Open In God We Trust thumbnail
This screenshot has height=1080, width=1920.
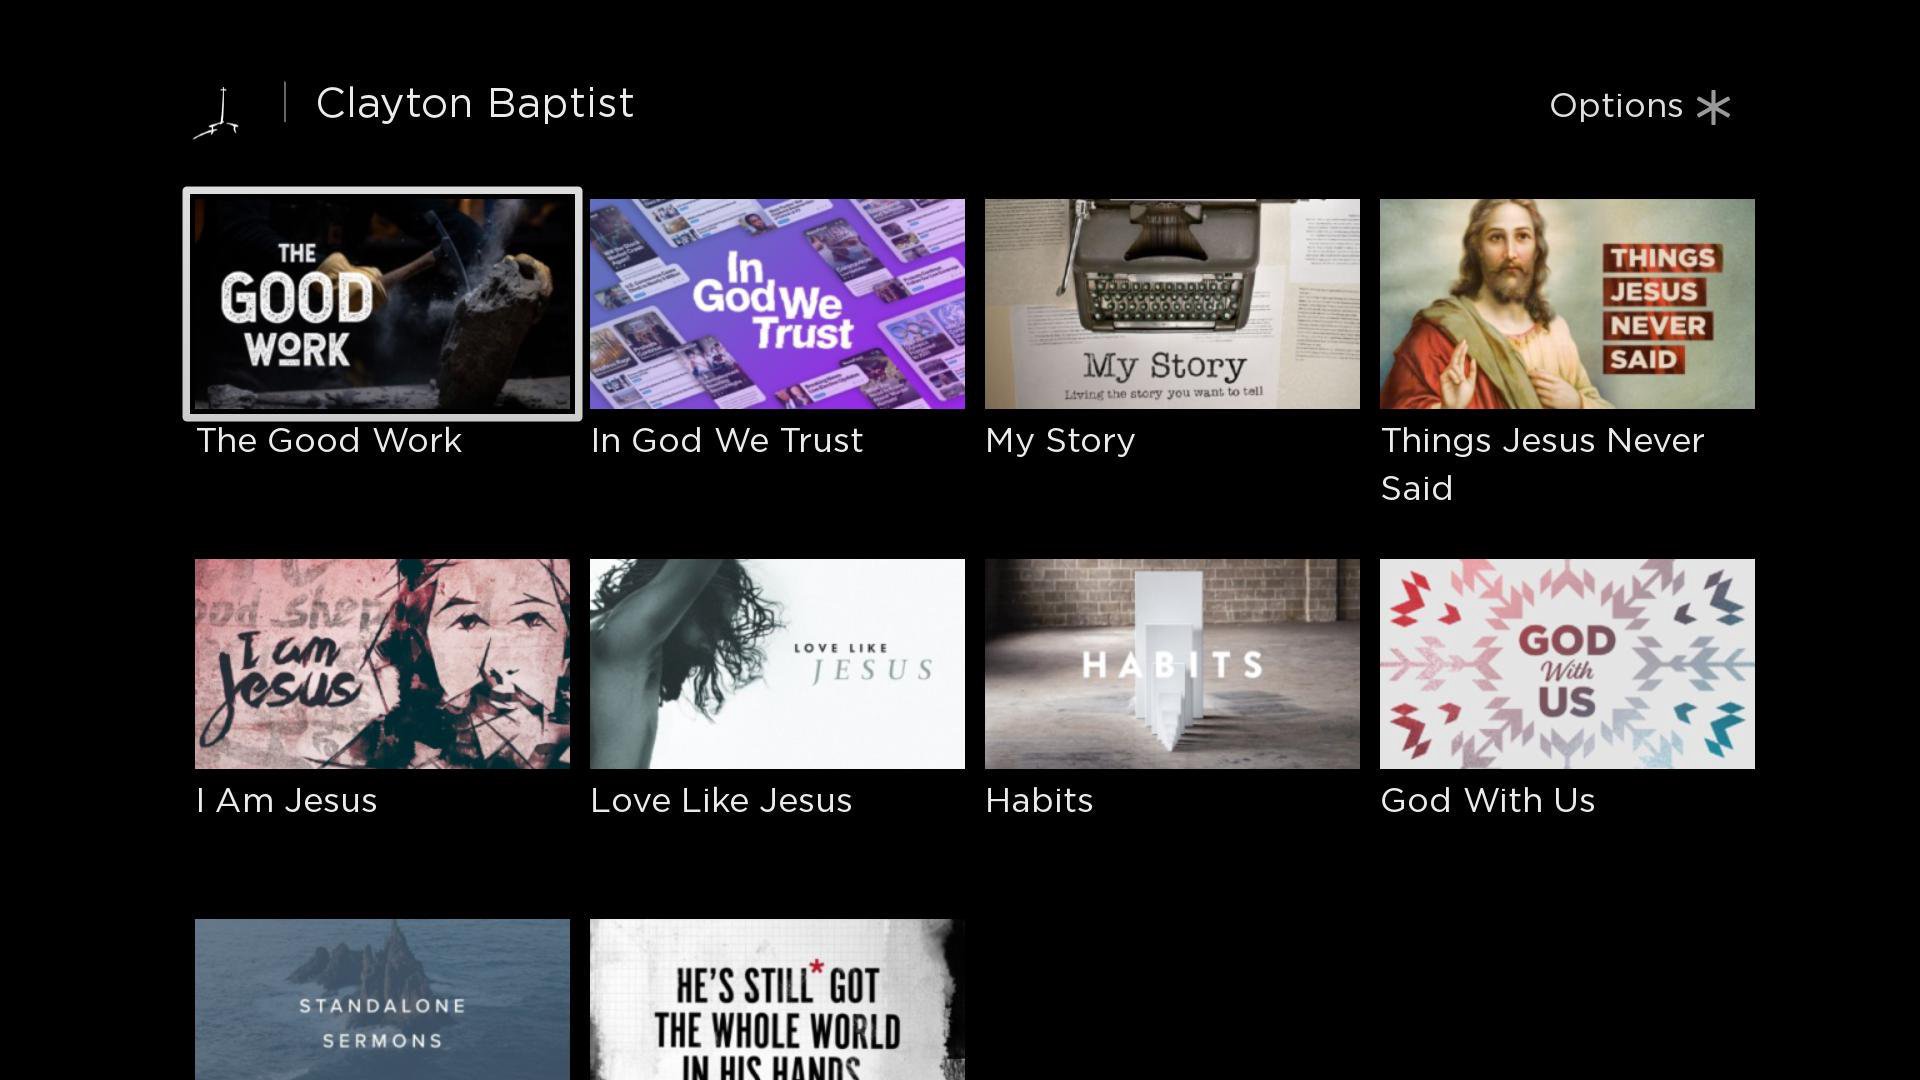coord(777,304)
